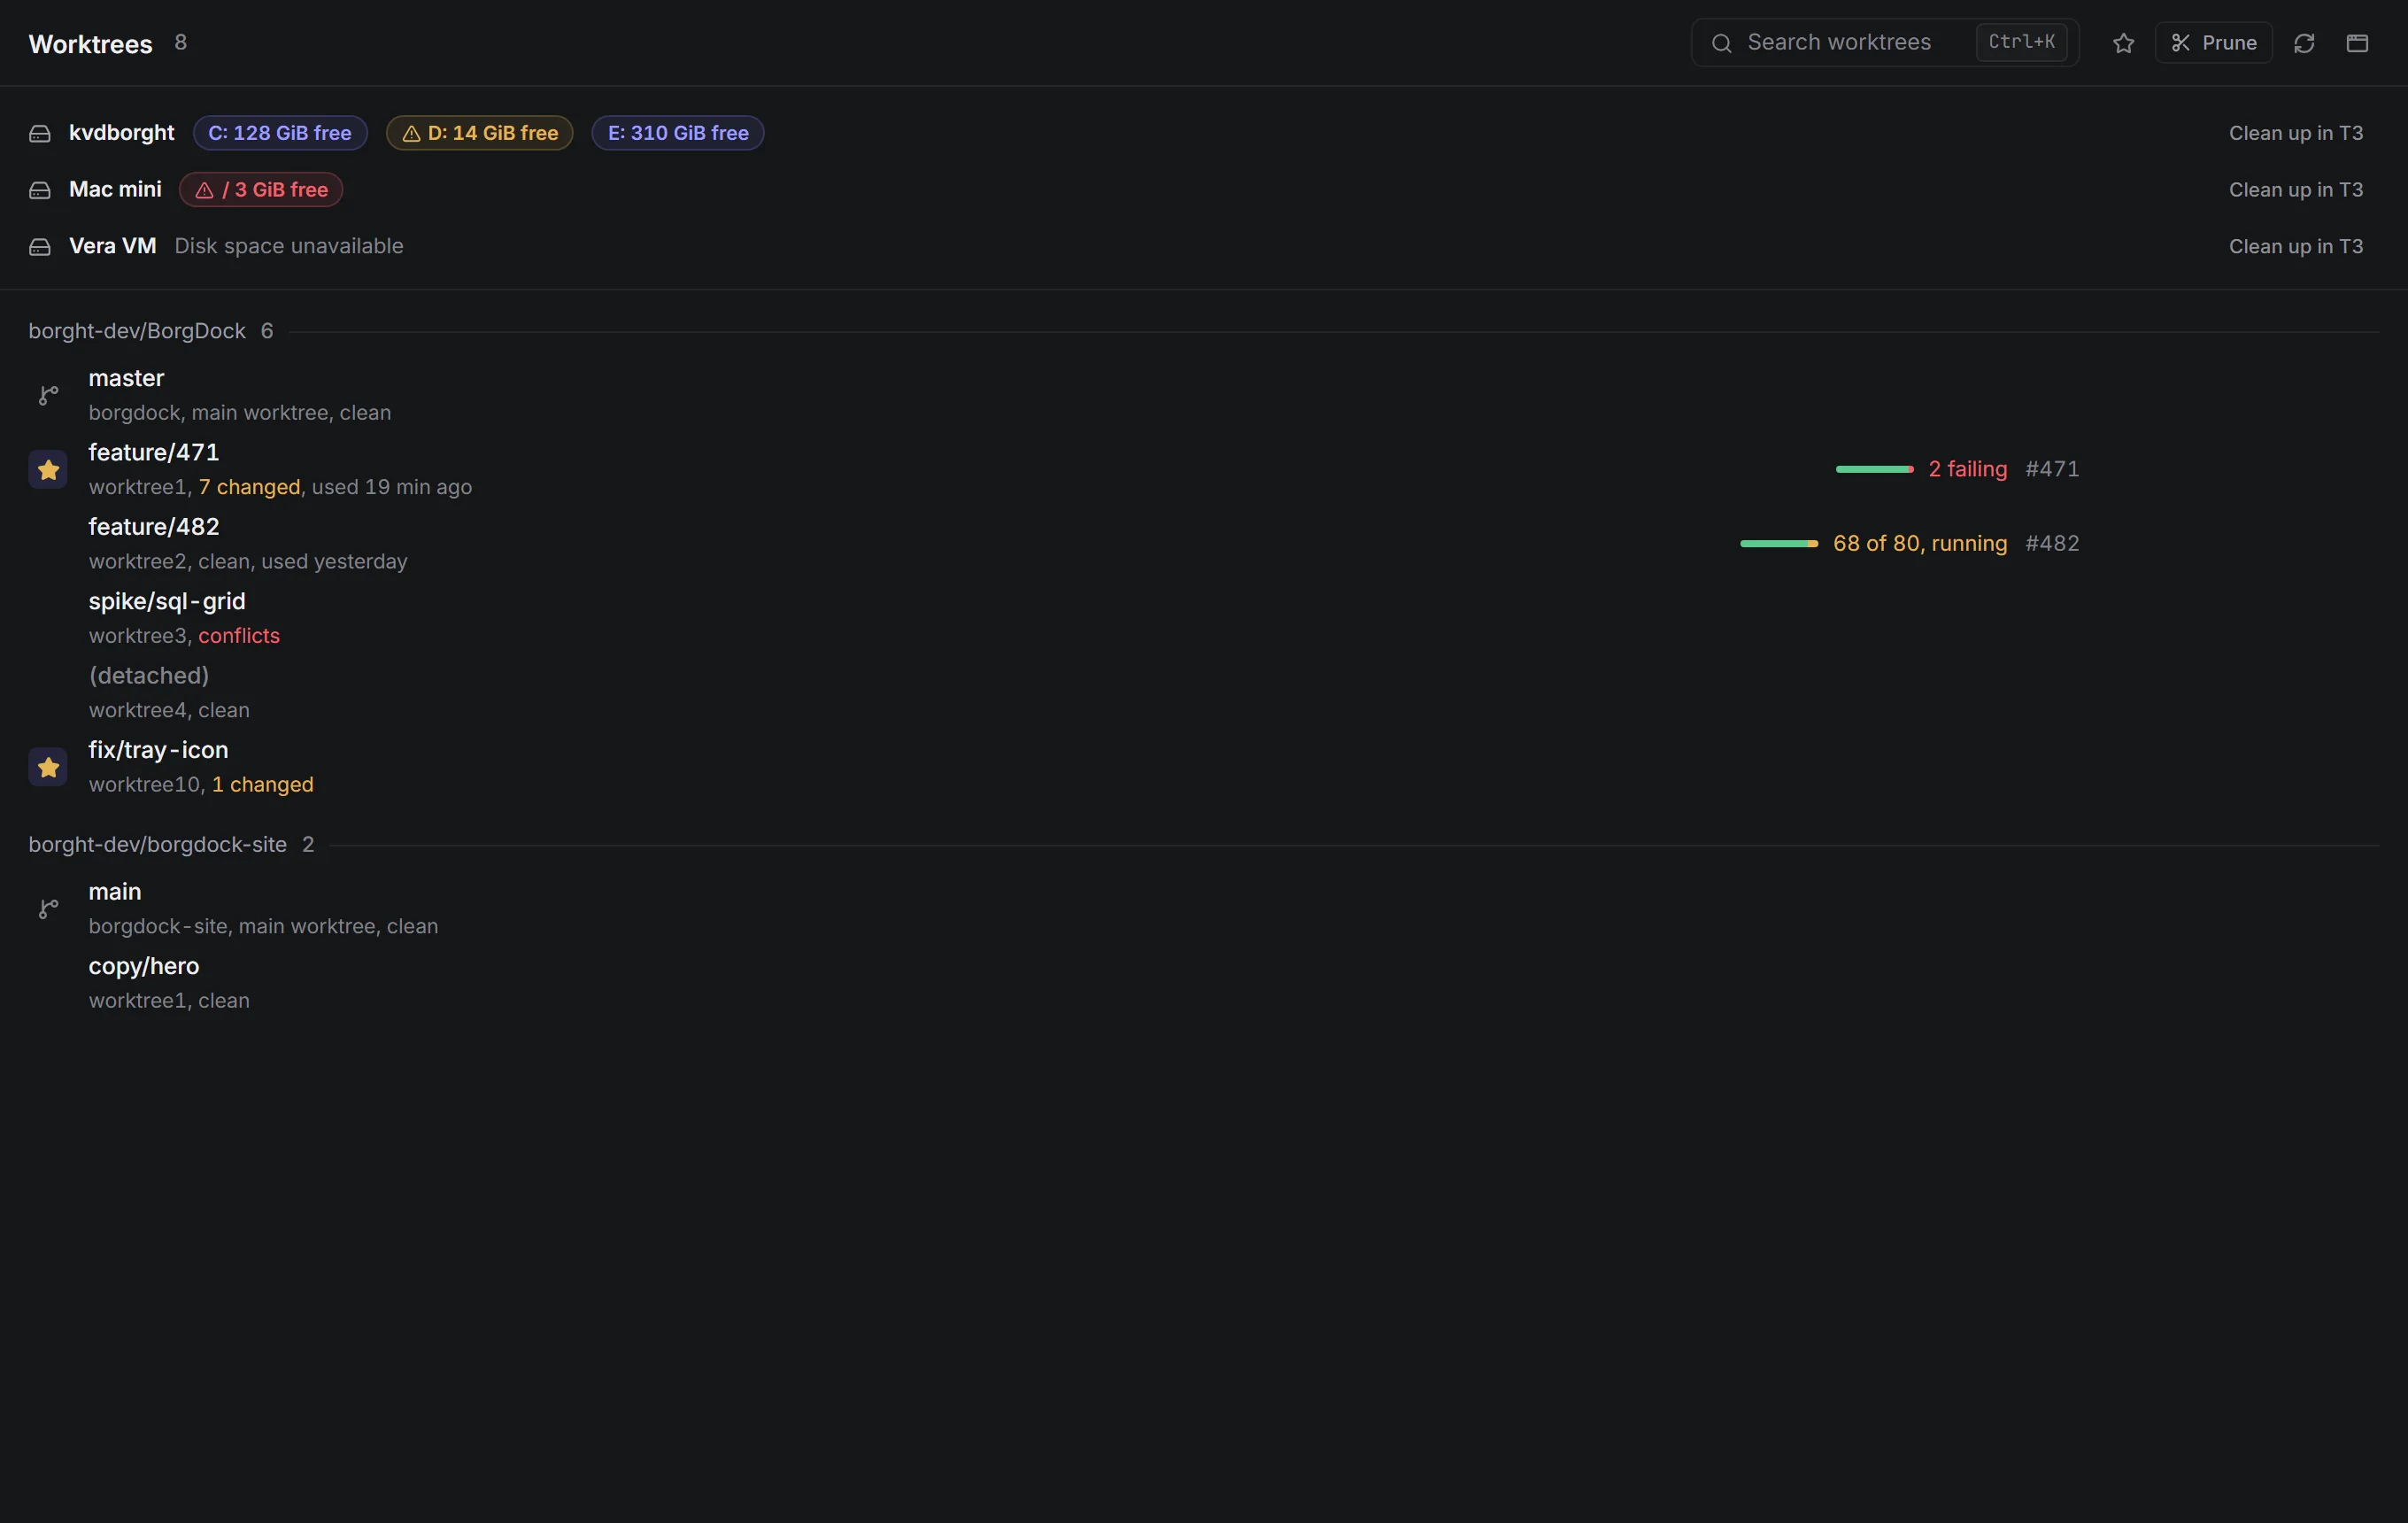The height and width of the screenshot is (1523, 2408).
Task: Click the C: 128 GiB free badge
Action: [280, 133]
